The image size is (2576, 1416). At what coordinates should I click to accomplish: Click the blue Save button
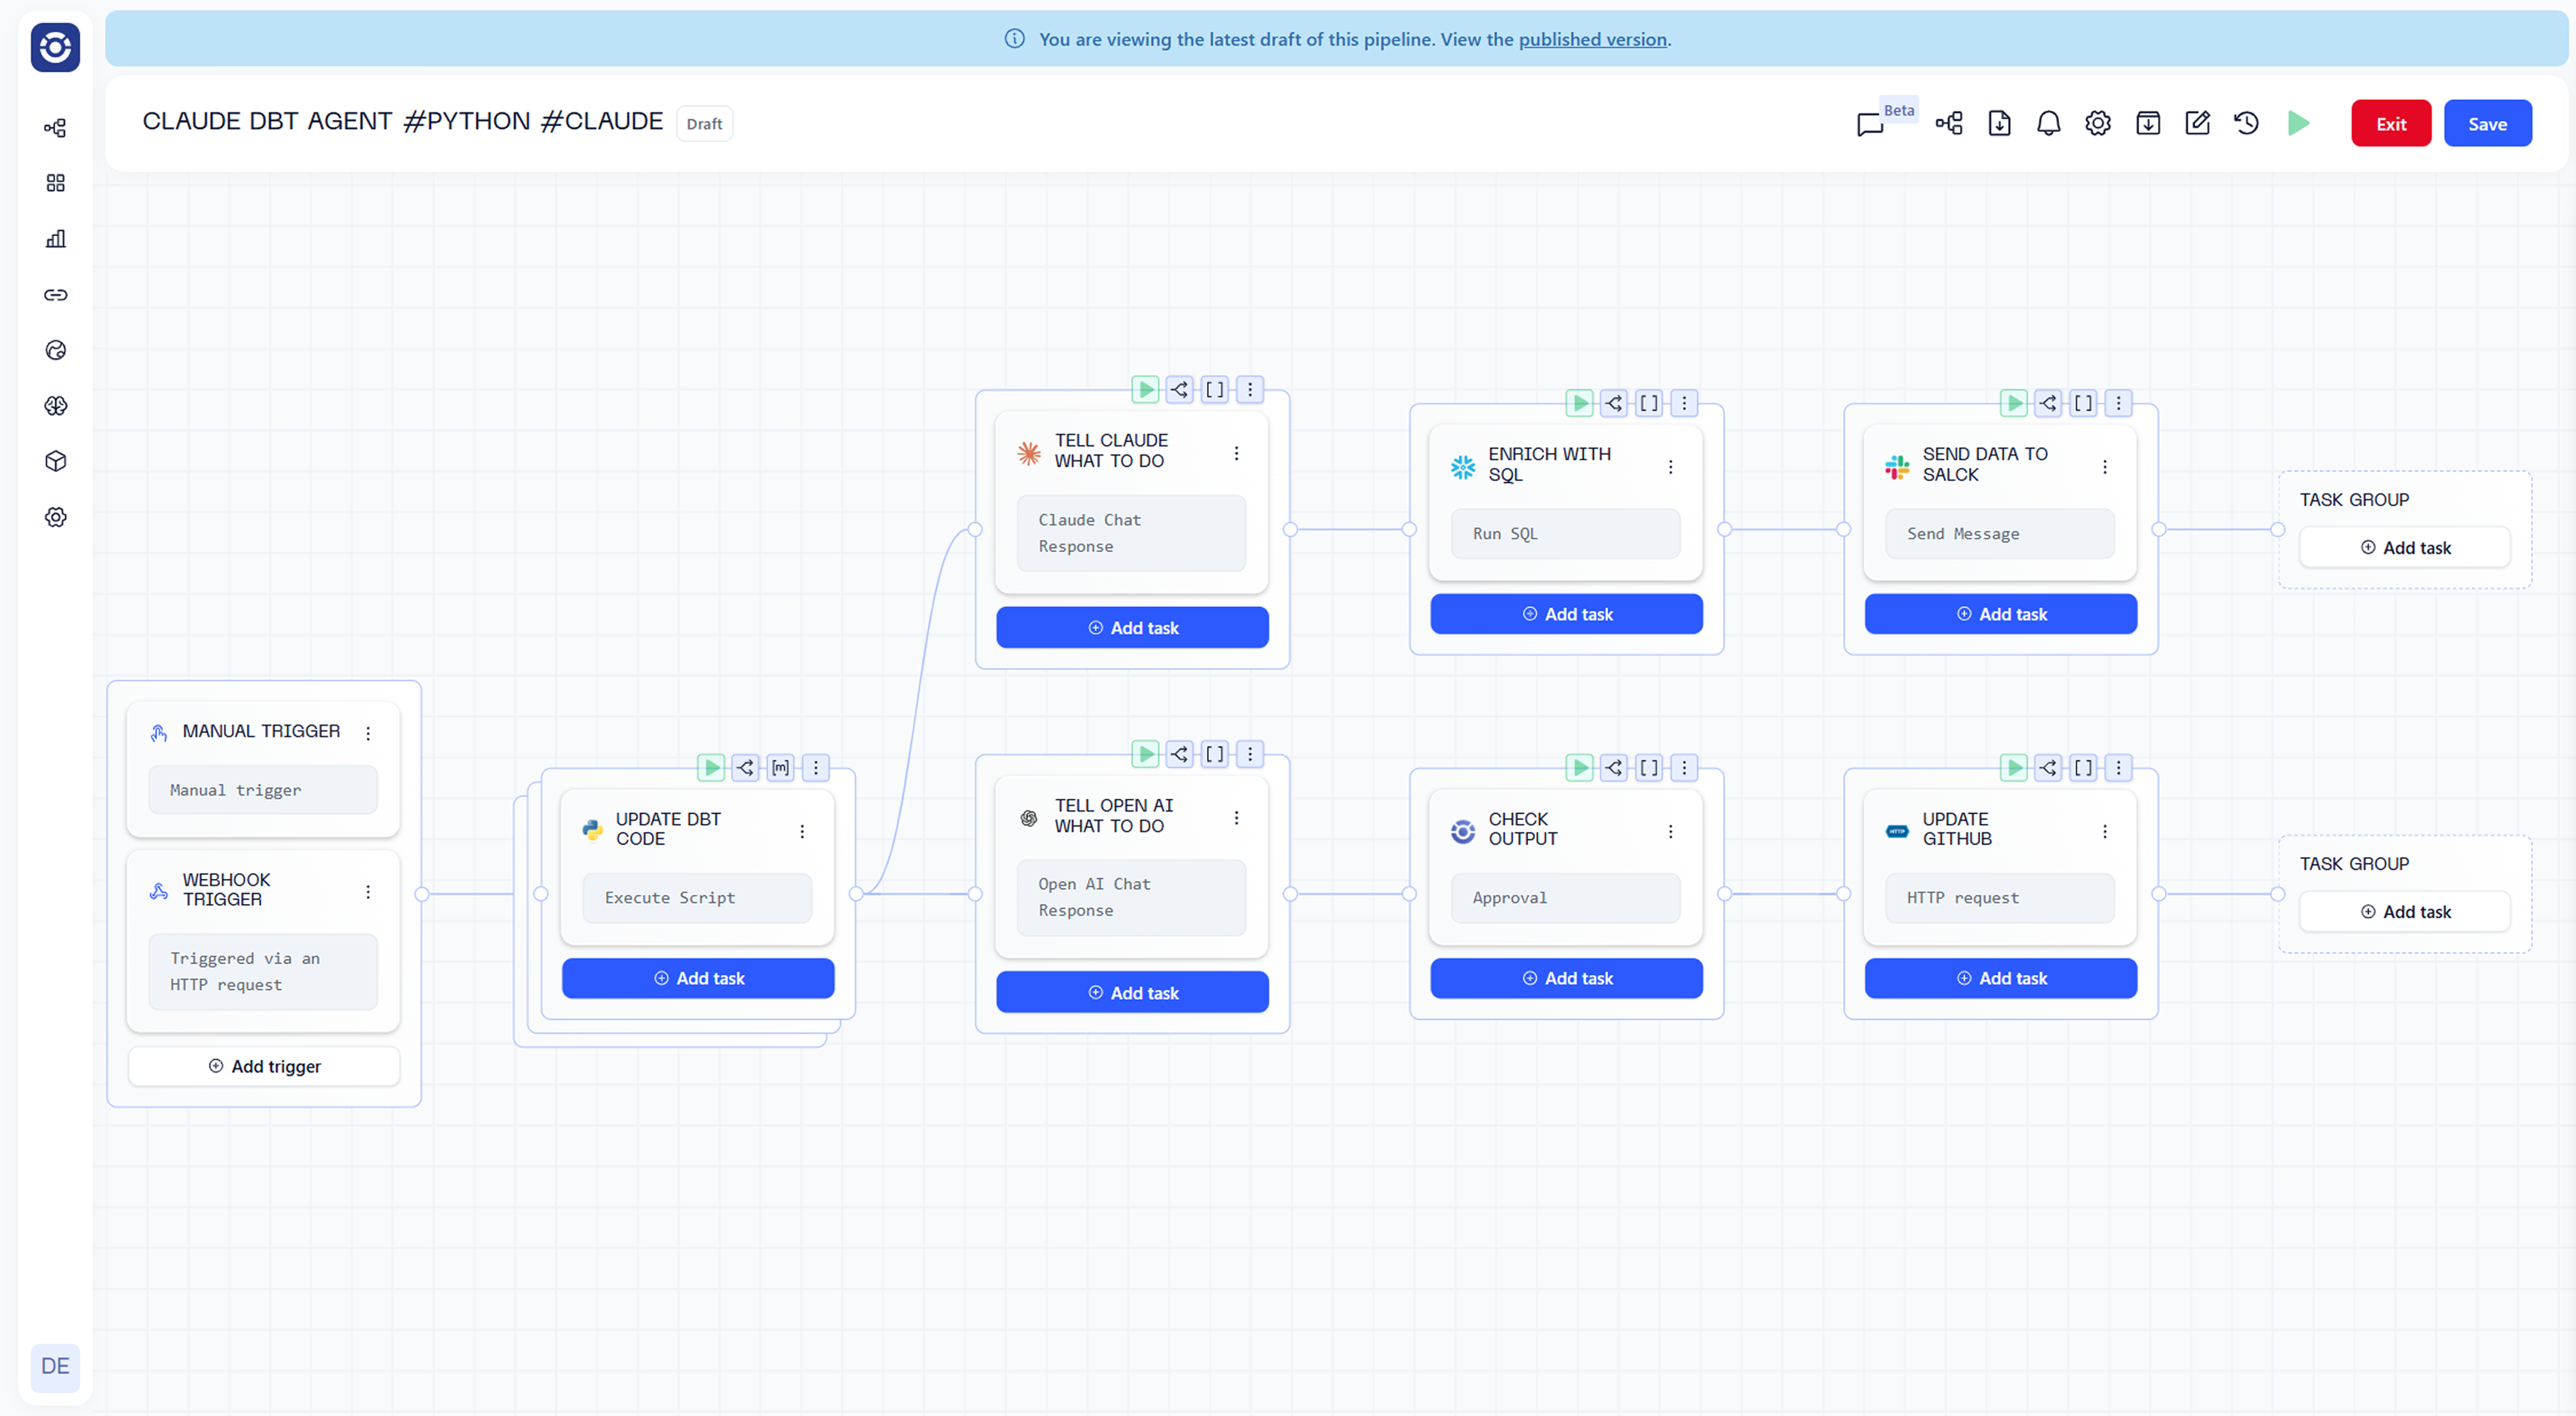click(x=2486, y=124)
